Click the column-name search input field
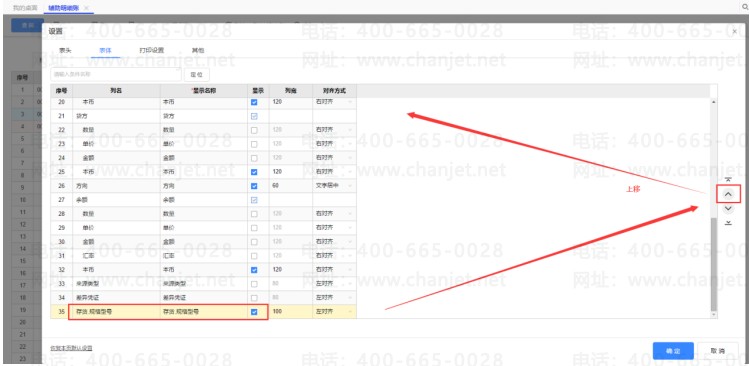 (116, 75)
